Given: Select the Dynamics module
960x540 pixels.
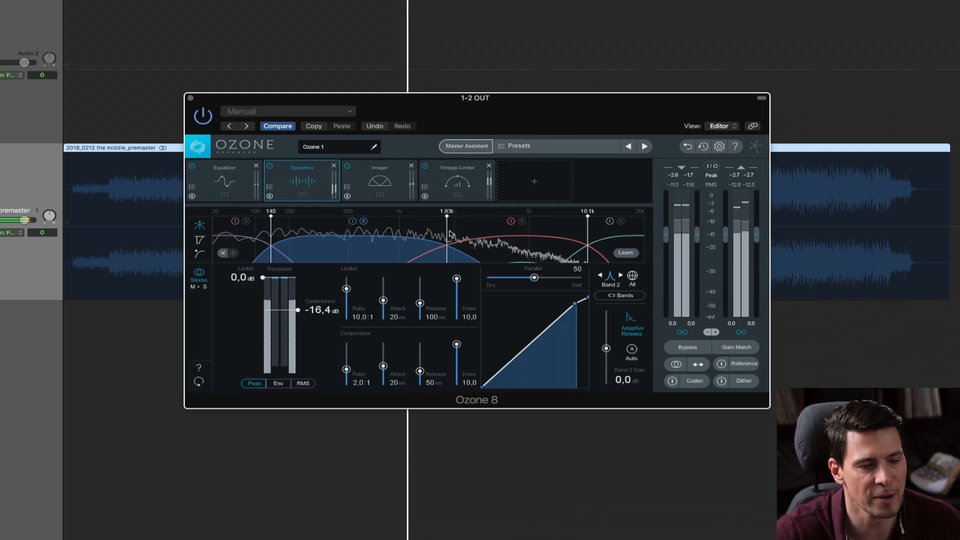Looking at the screenshot, I should (302, 181).
